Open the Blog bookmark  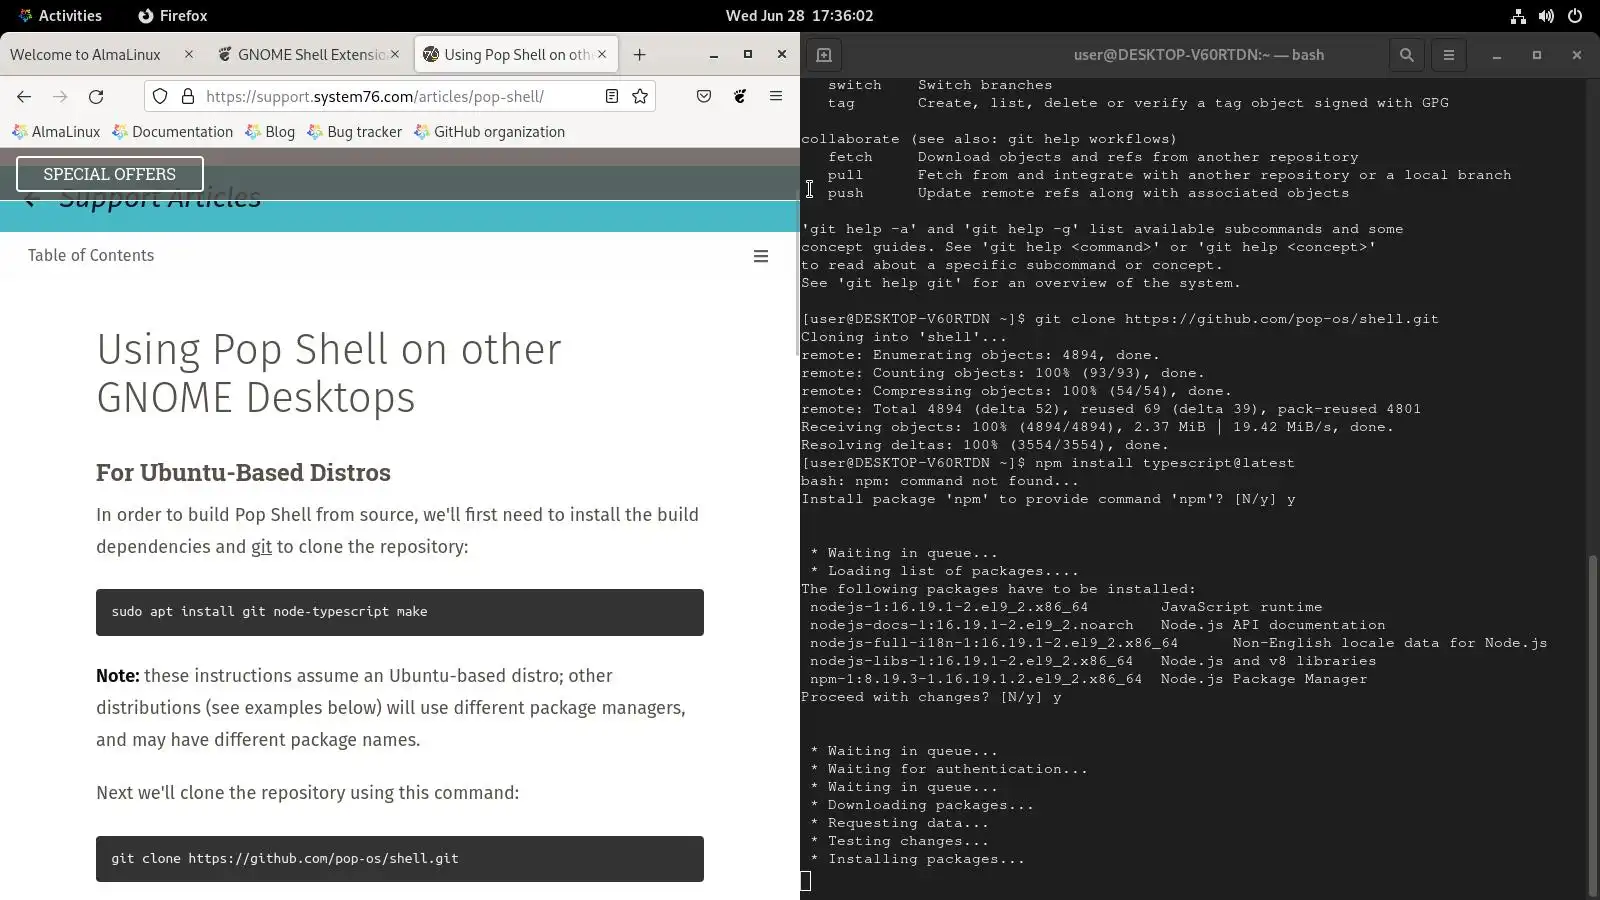(270, 132)
